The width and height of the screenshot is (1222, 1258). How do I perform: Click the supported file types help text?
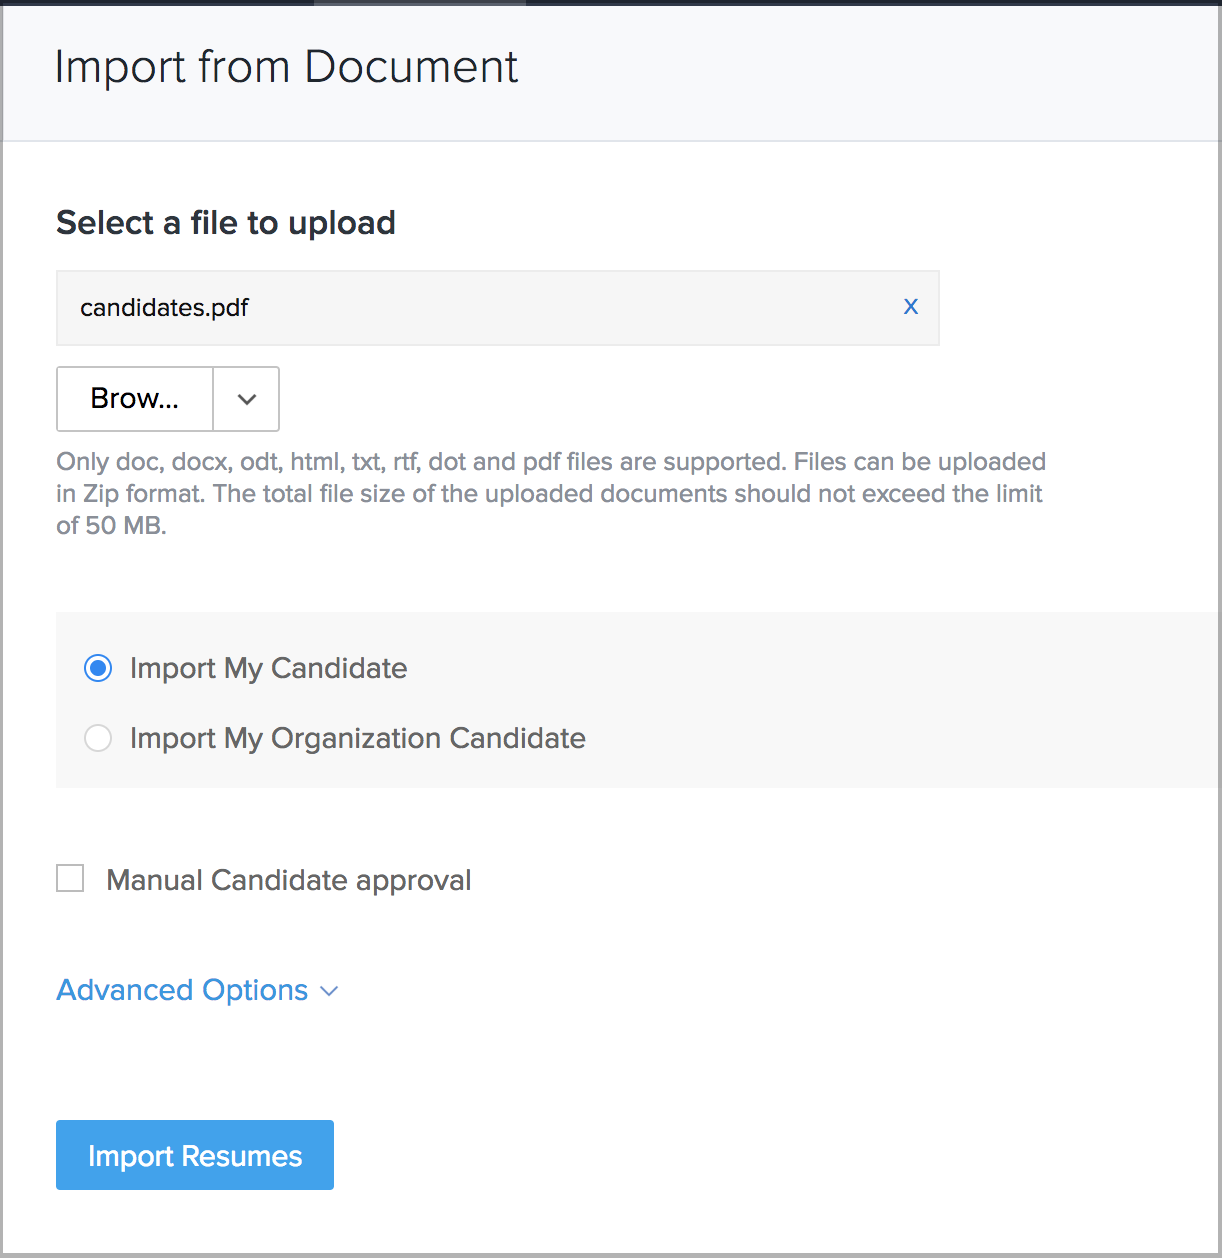551,493
